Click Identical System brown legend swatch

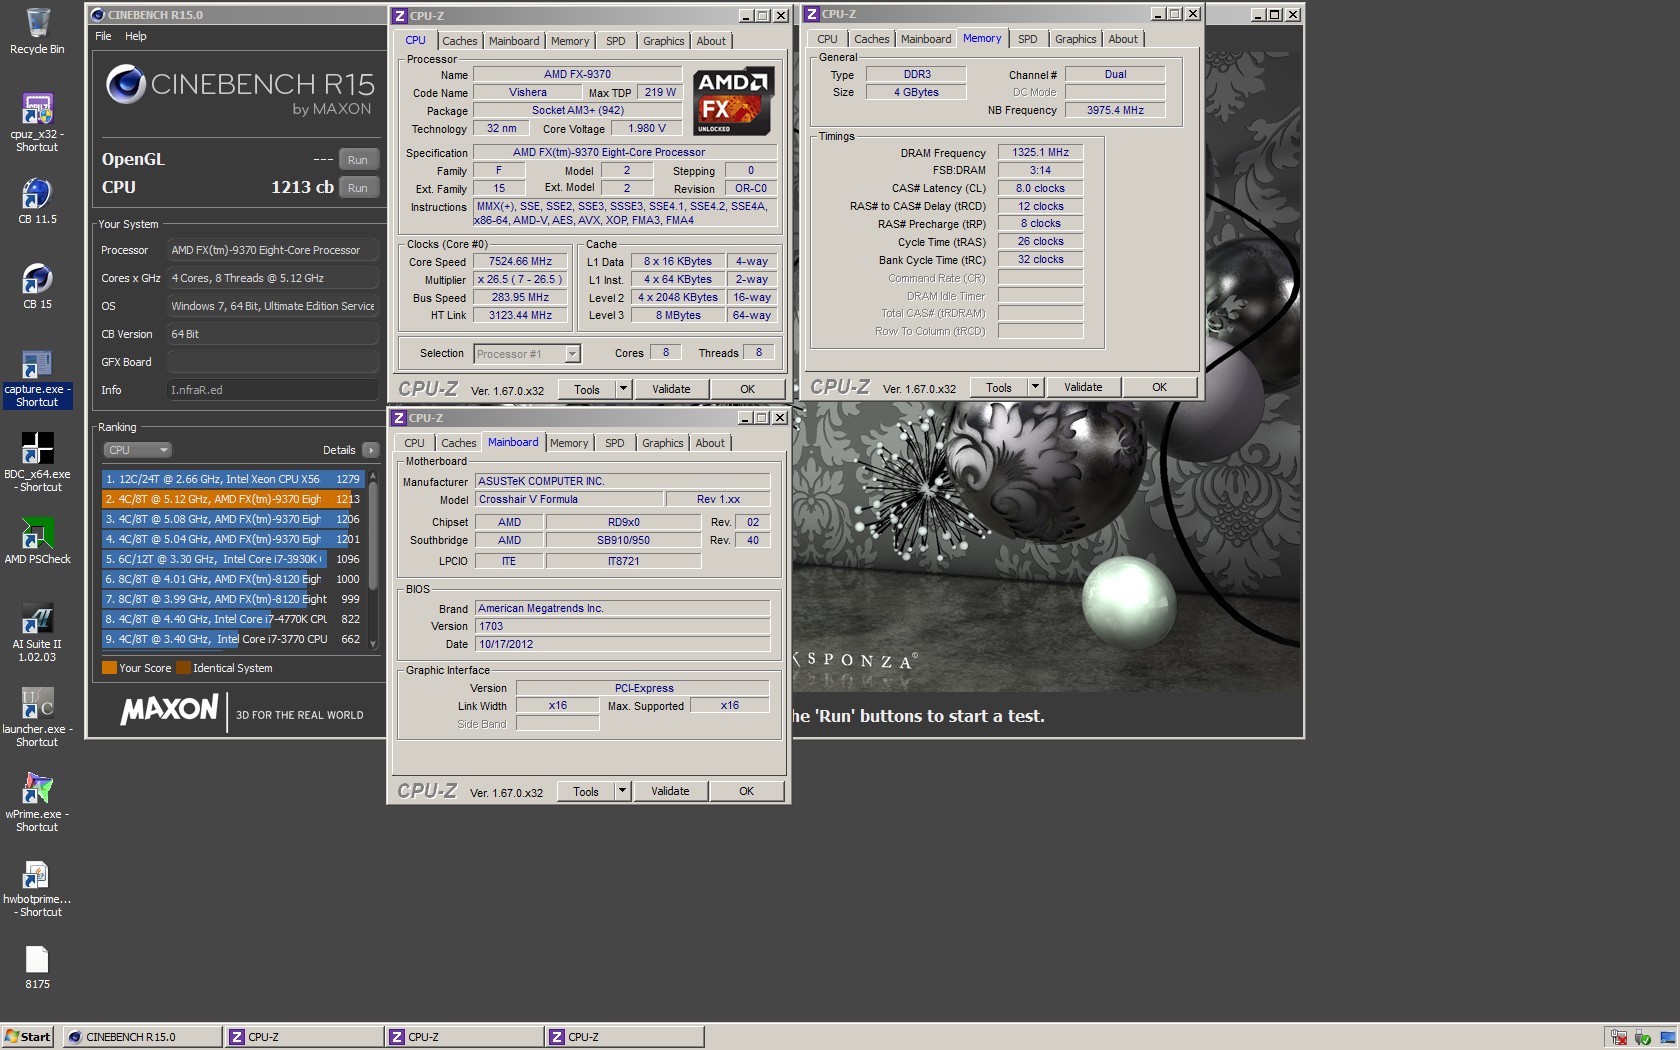click(183, 668)
